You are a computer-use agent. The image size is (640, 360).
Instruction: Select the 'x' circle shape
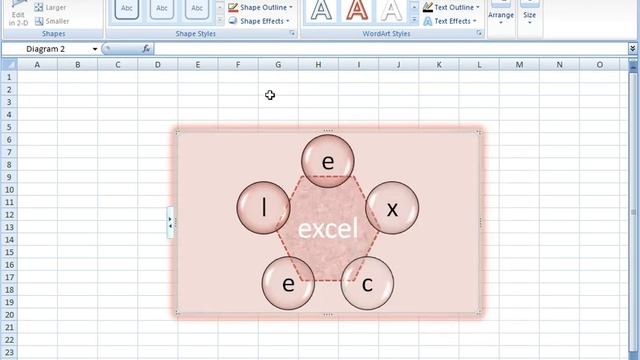tap(392, 208)
